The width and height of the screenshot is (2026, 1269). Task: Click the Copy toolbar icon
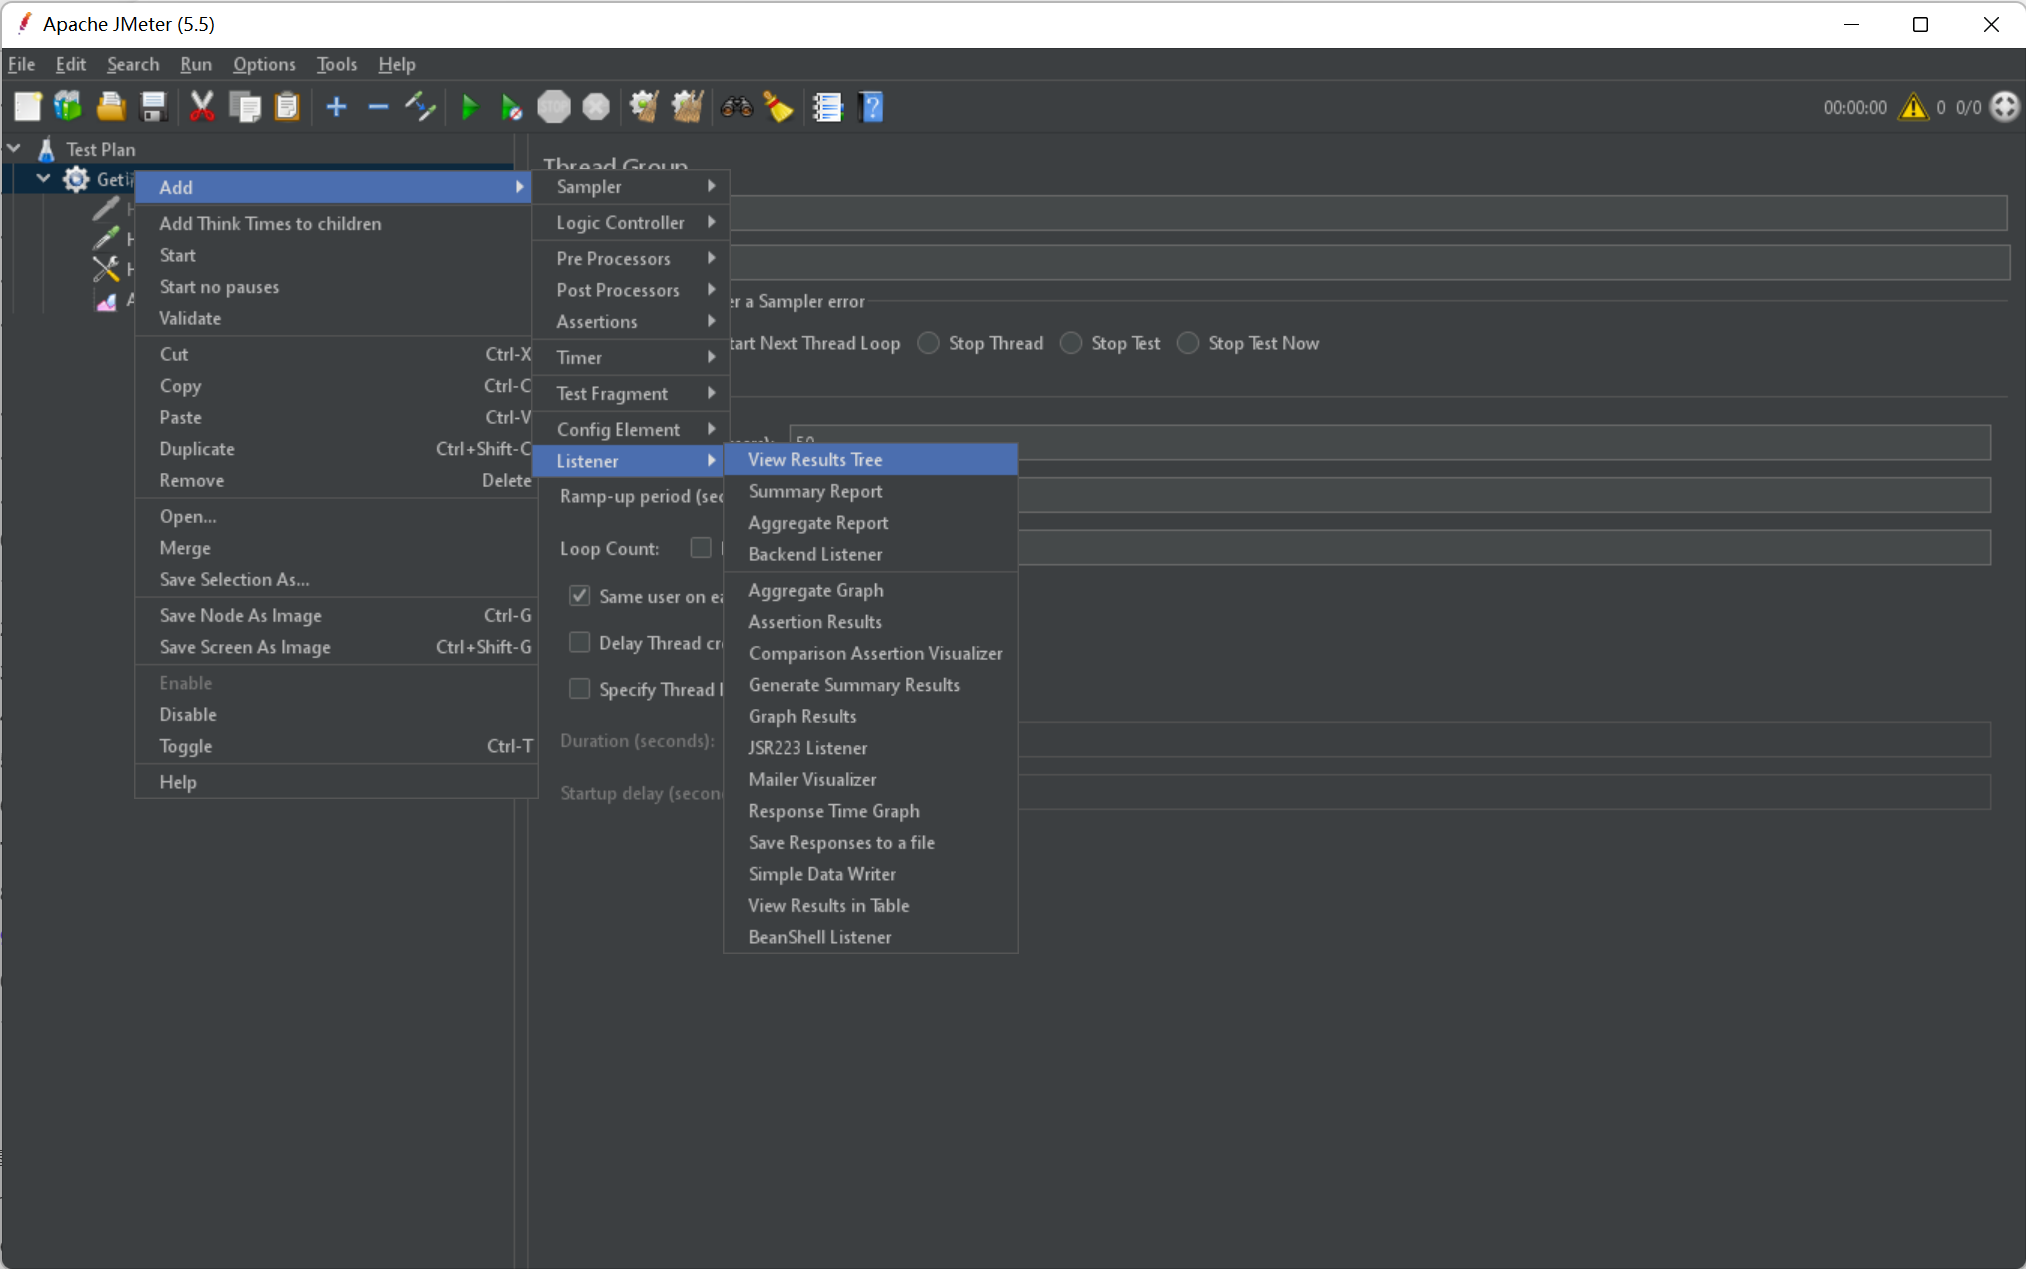[244, 107]
